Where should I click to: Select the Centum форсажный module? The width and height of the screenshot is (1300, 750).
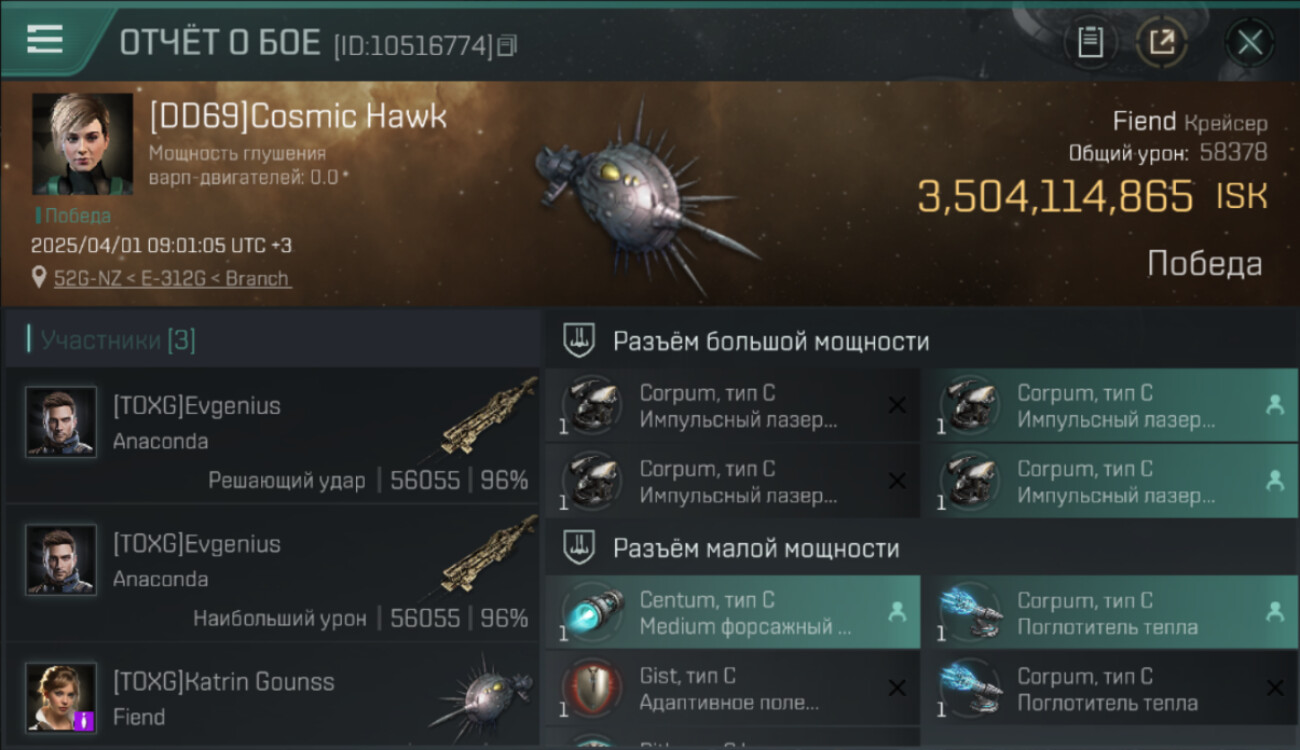pyautogui.click(x=732, y=612)
